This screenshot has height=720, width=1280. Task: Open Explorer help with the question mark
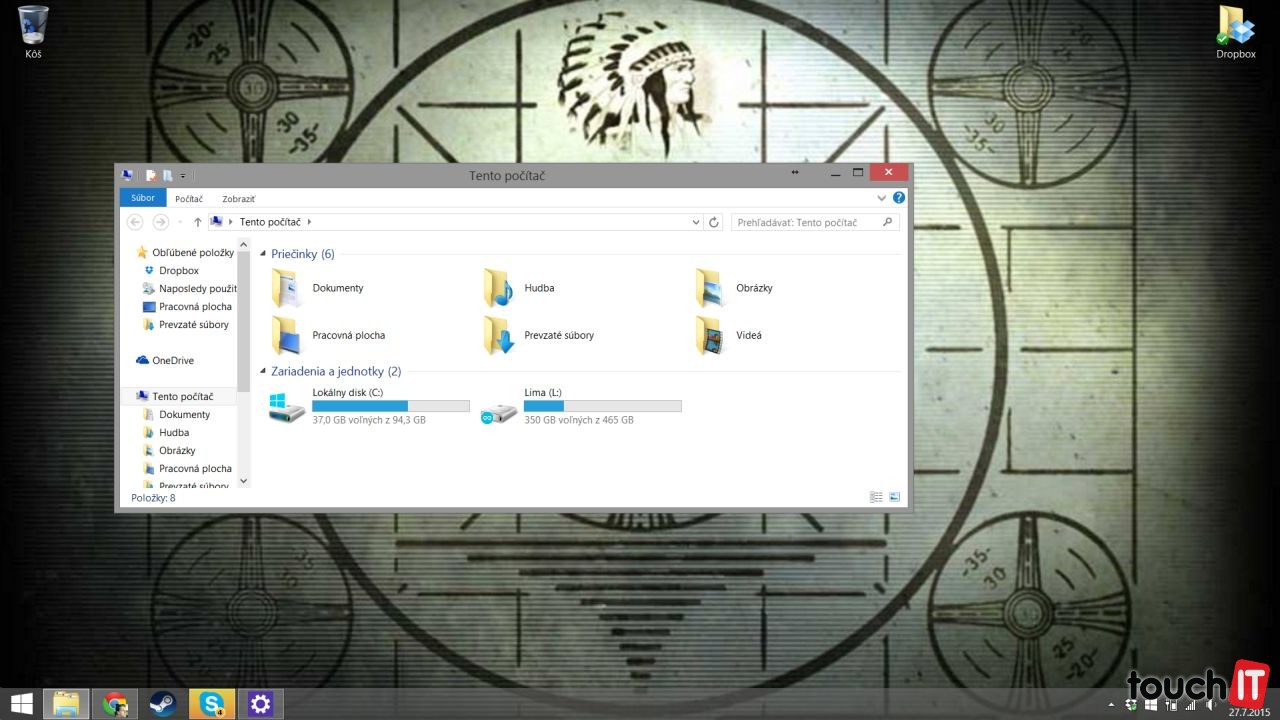899,198
